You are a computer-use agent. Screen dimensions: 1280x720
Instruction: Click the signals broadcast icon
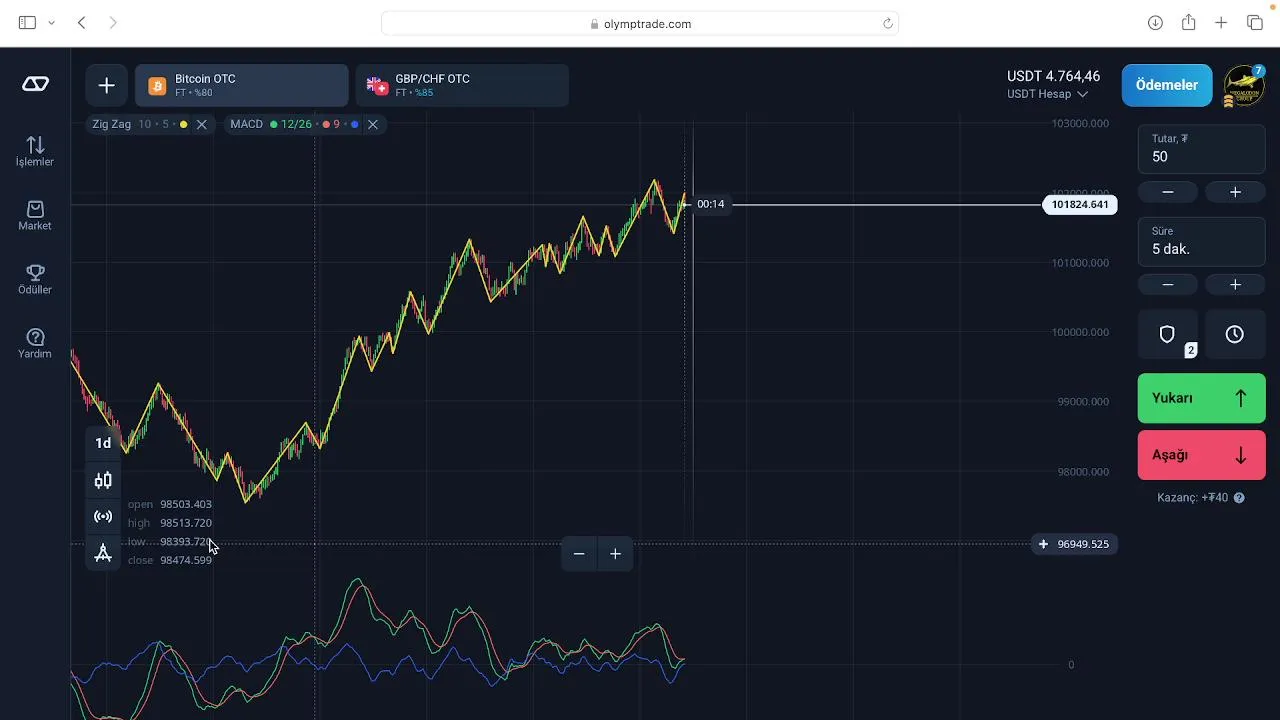[103, 517]
